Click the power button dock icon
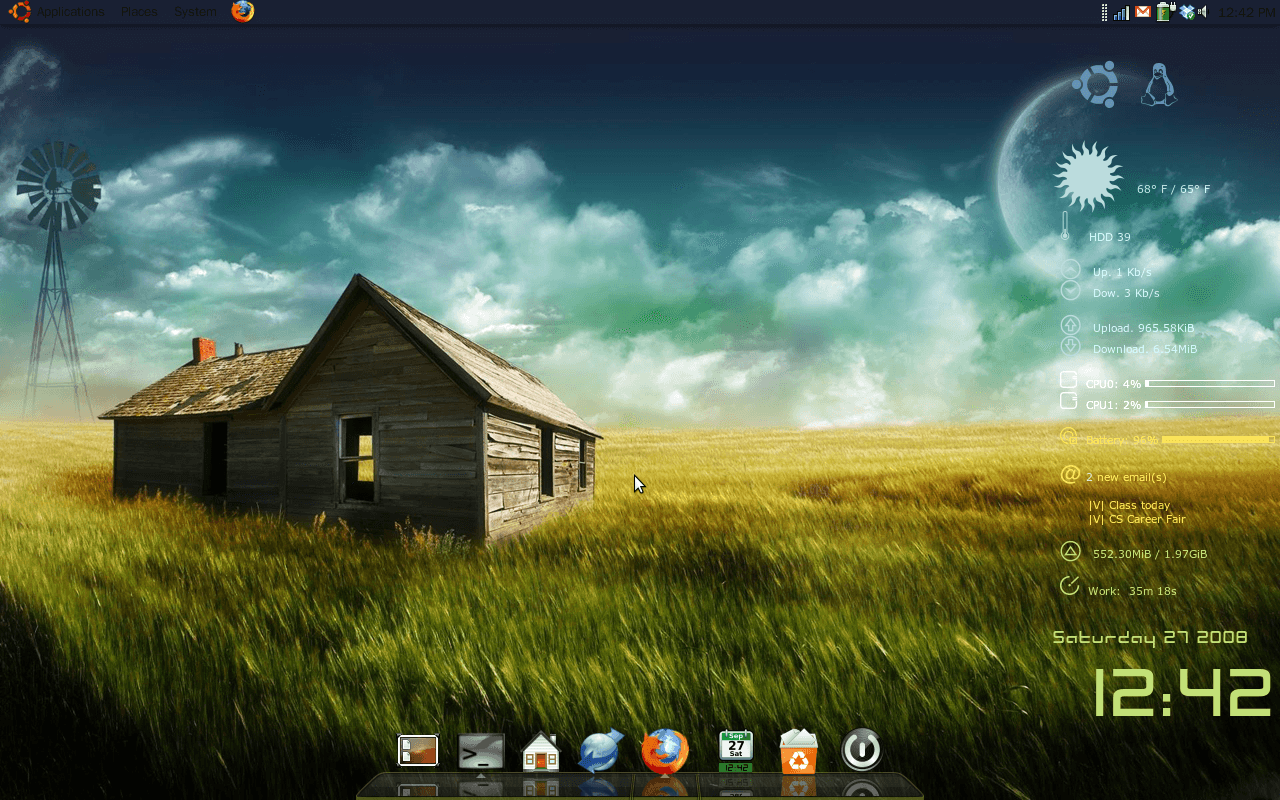Viewport: 1280px width, 800px height. pyautogui.click(x=861, y=750)
